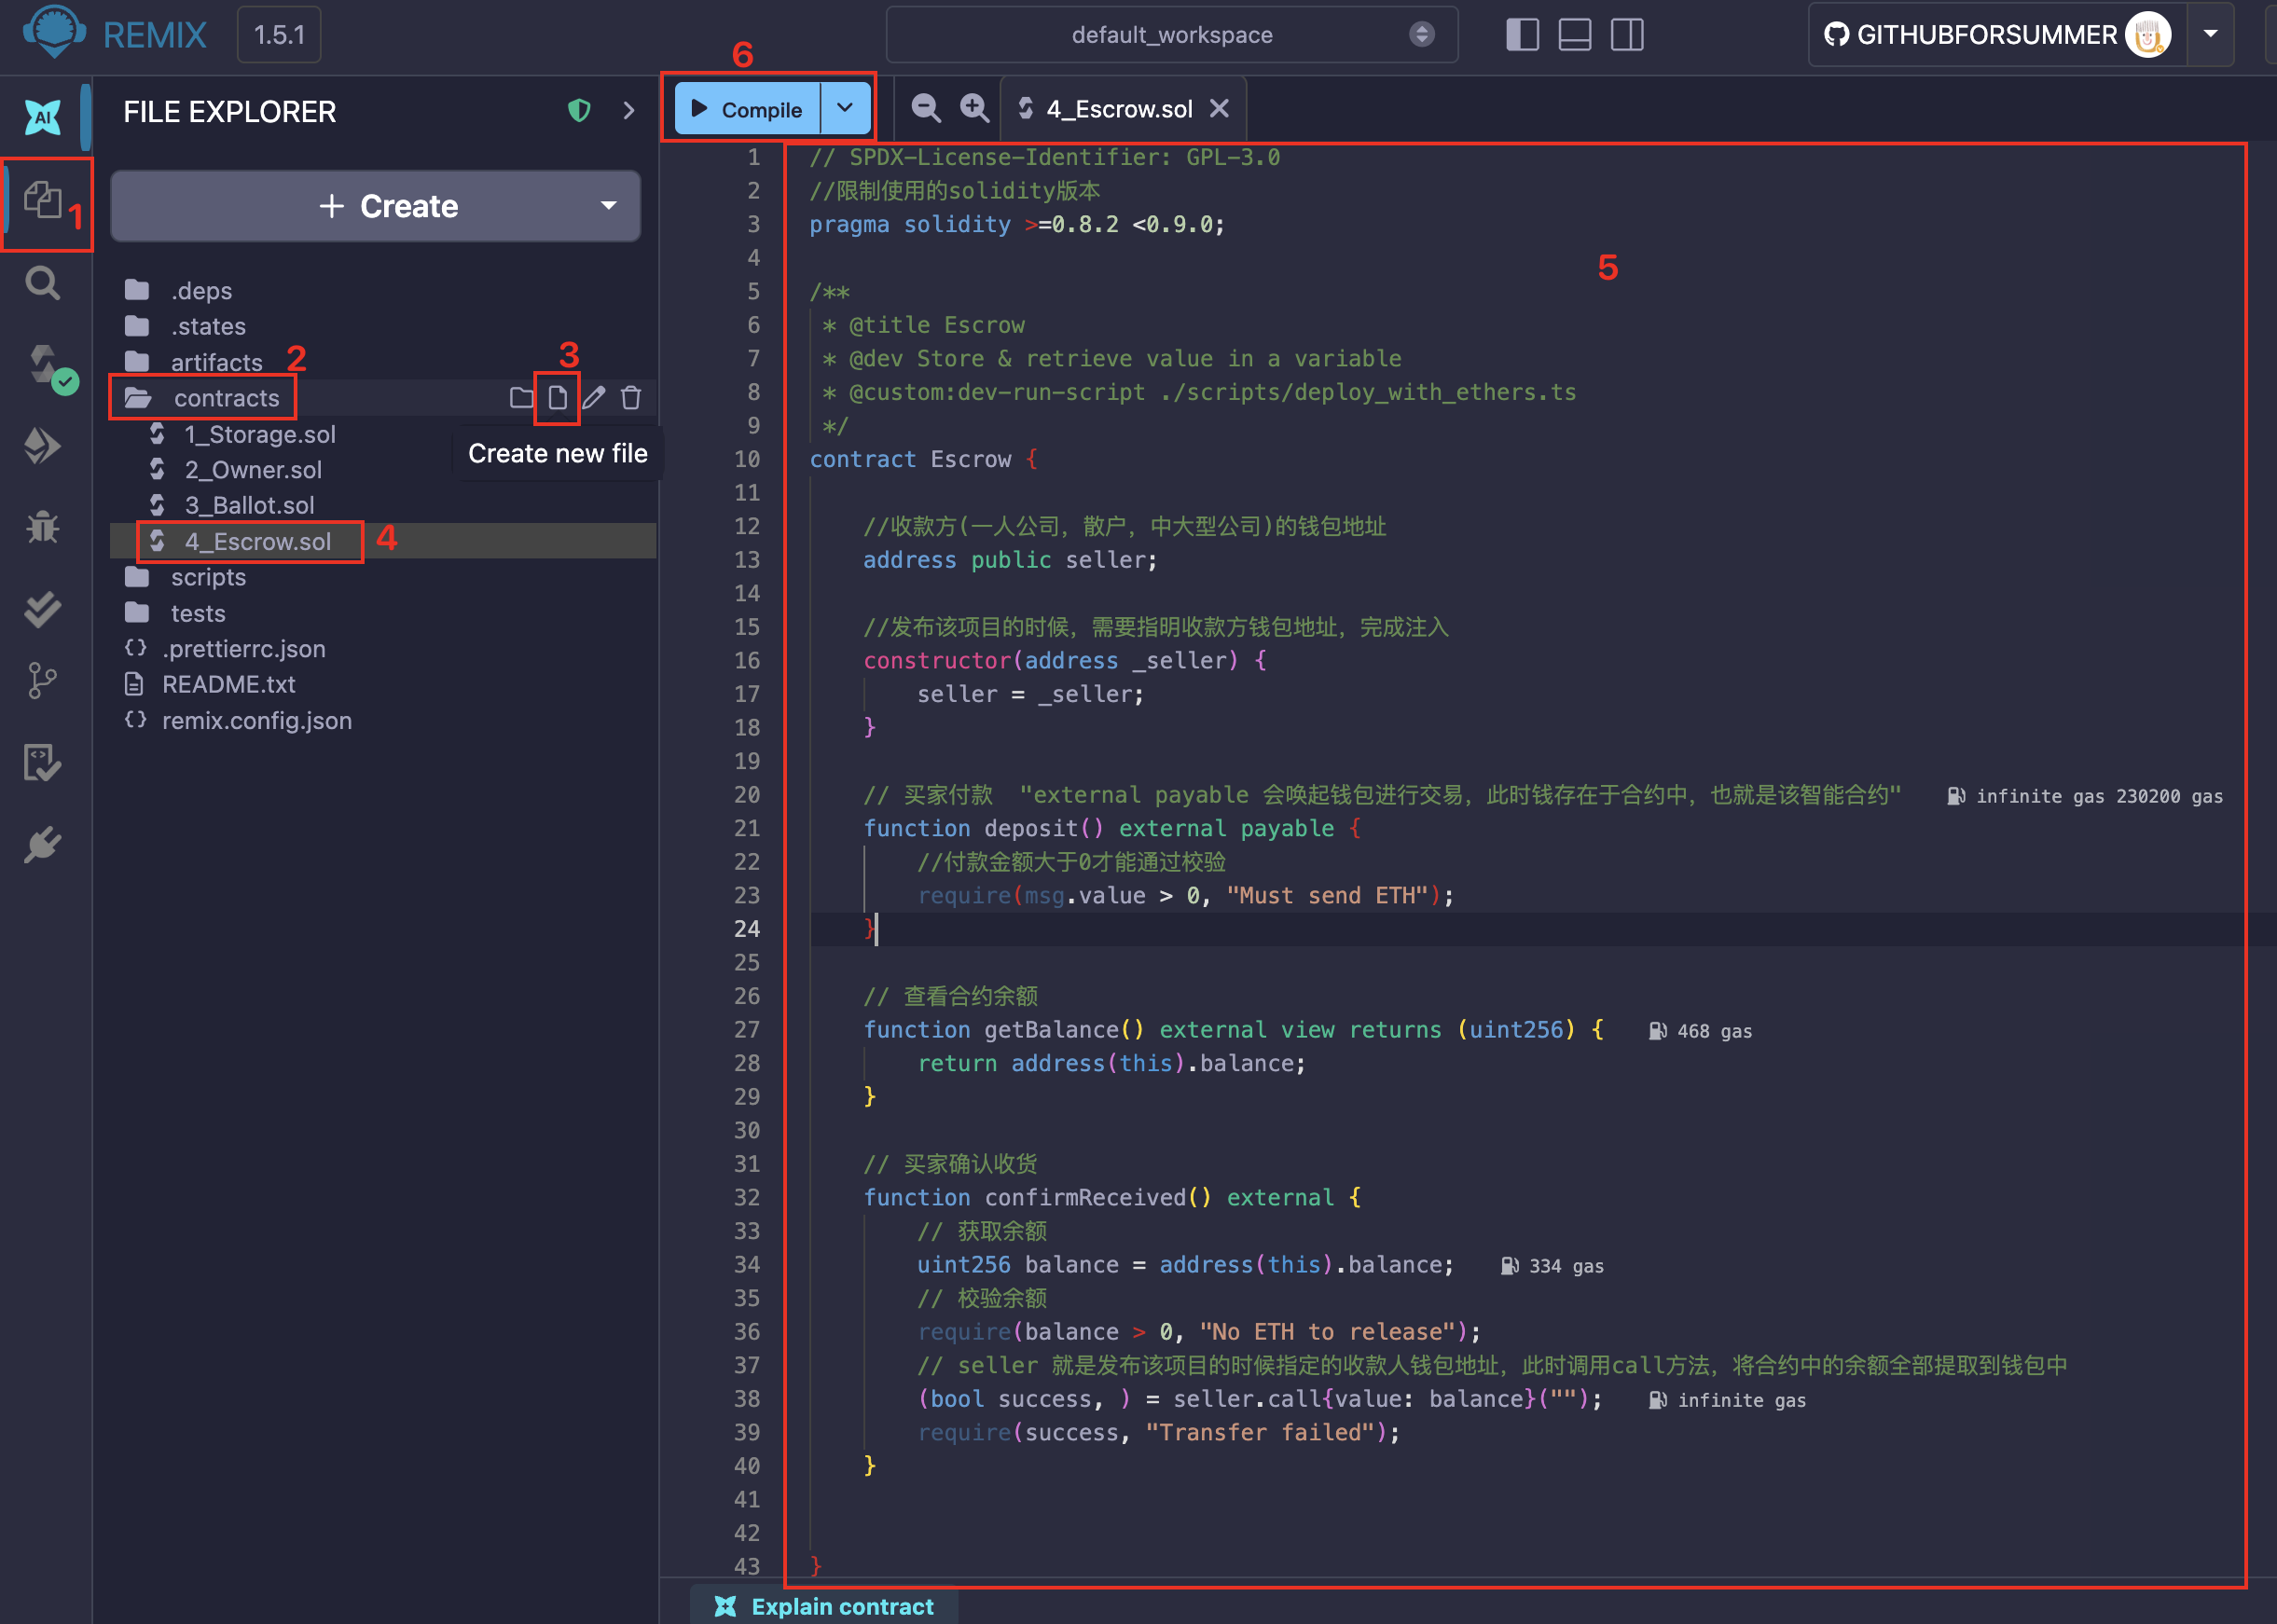Click the Compile button
This screenshot has width=2277, height=1624.
point(748,109)
